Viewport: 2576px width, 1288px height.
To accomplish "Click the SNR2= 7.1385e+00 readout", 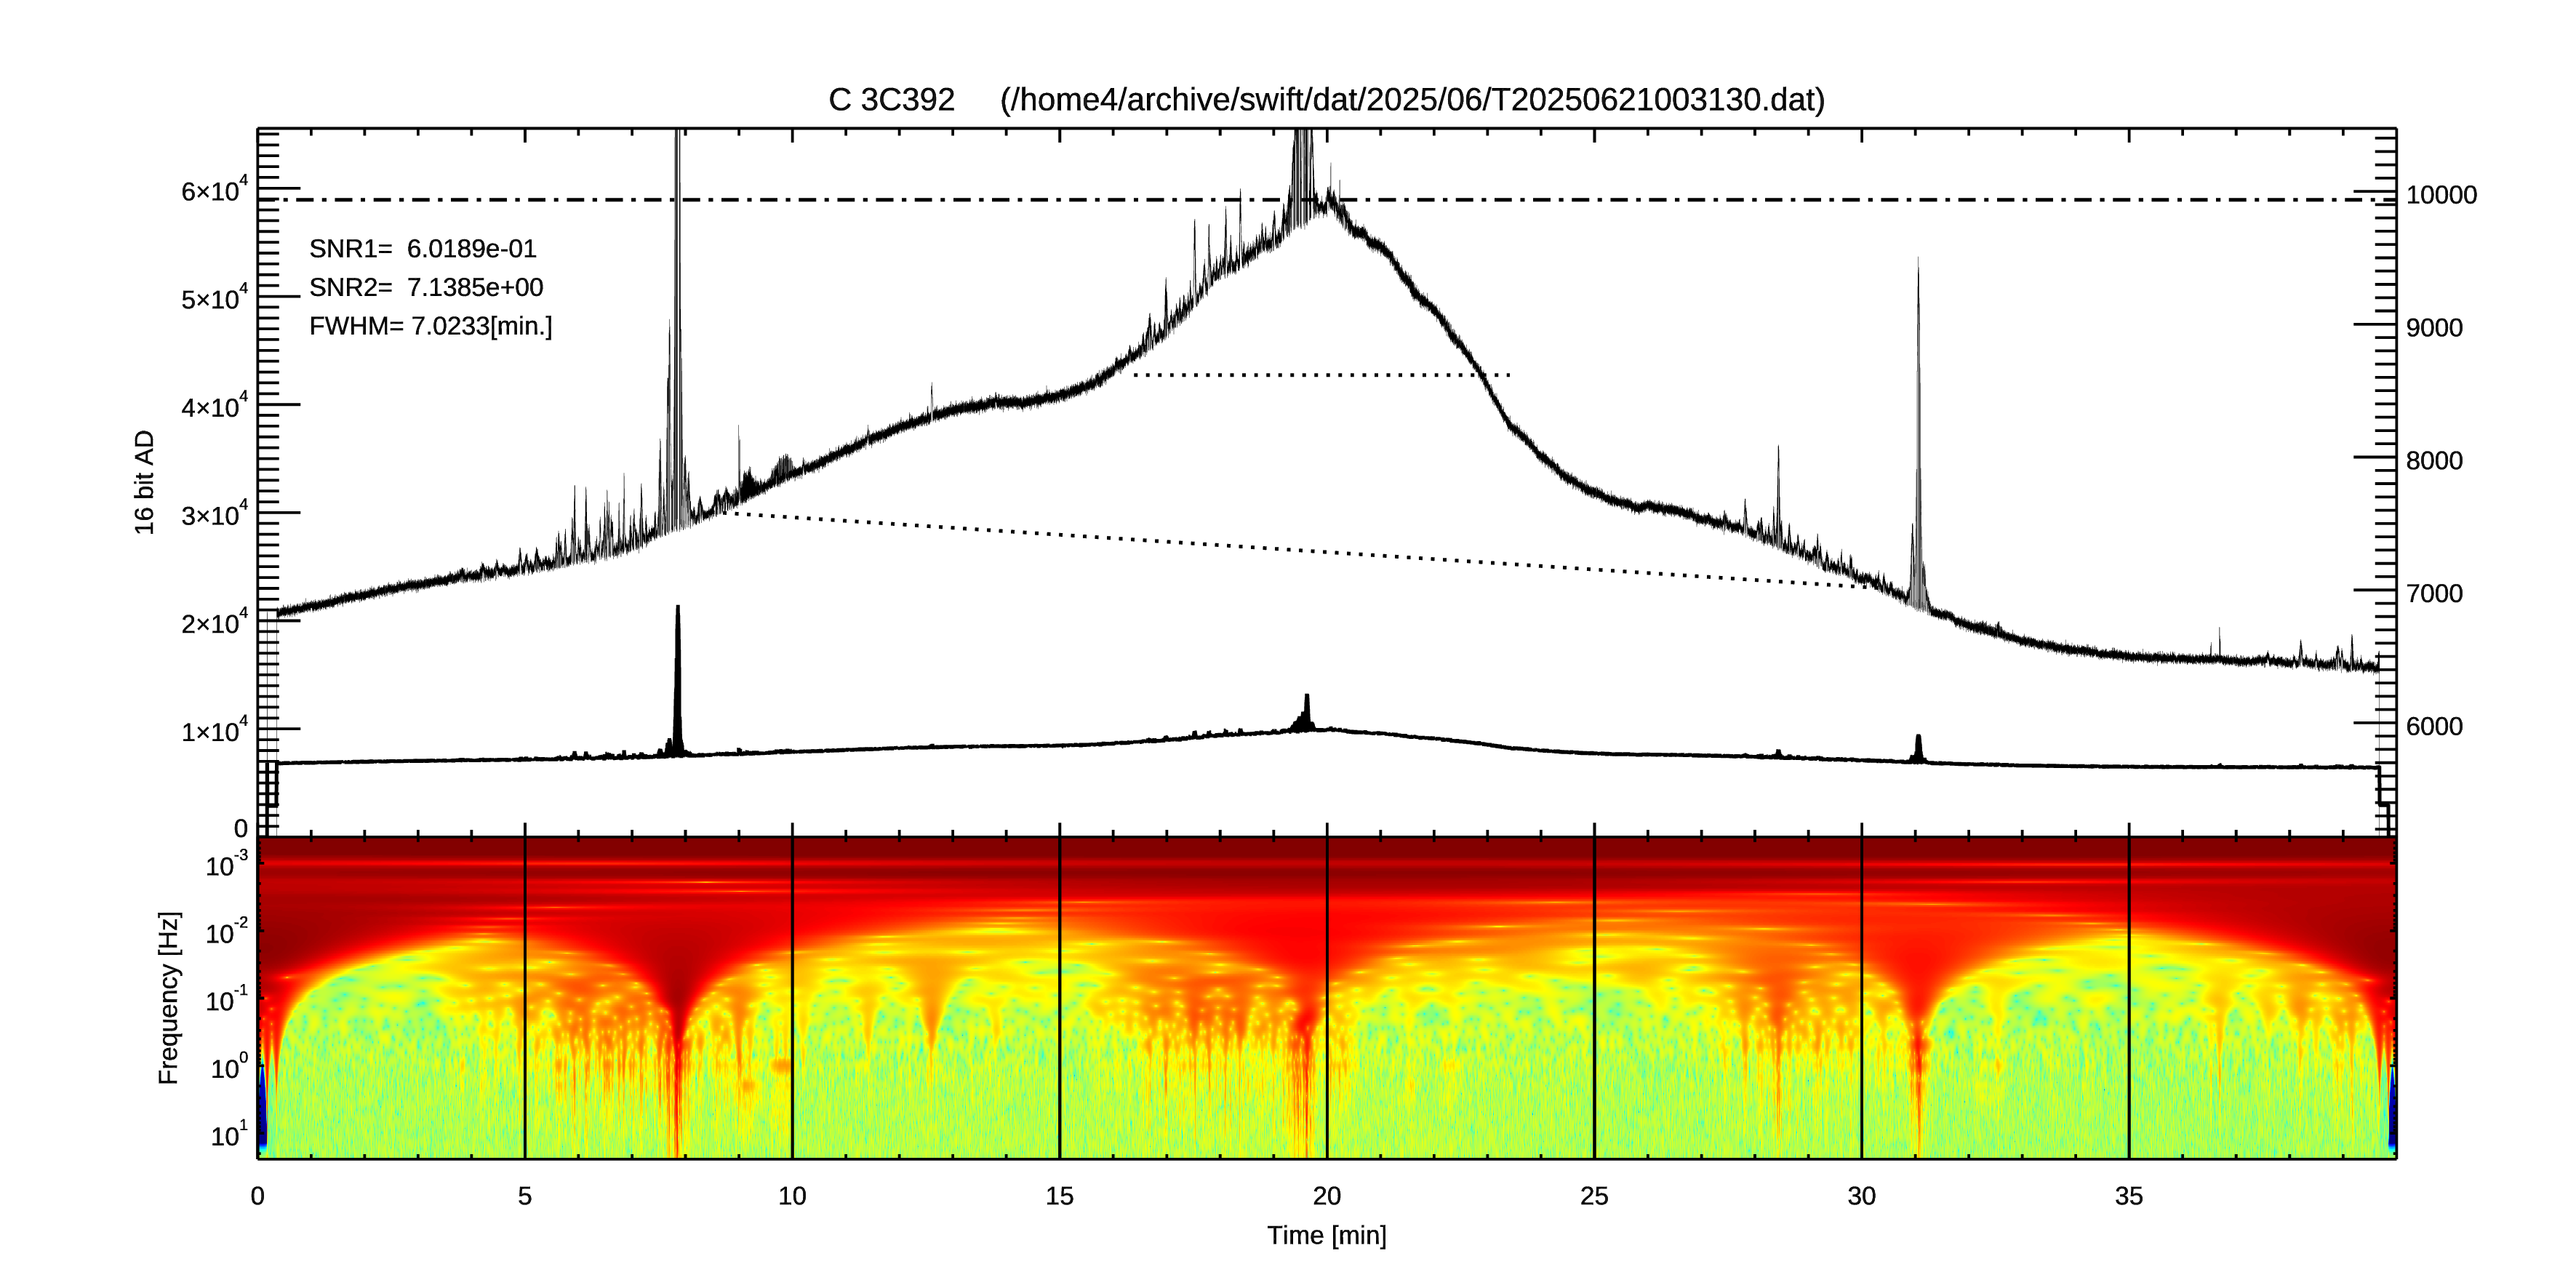I will point(426,287).
